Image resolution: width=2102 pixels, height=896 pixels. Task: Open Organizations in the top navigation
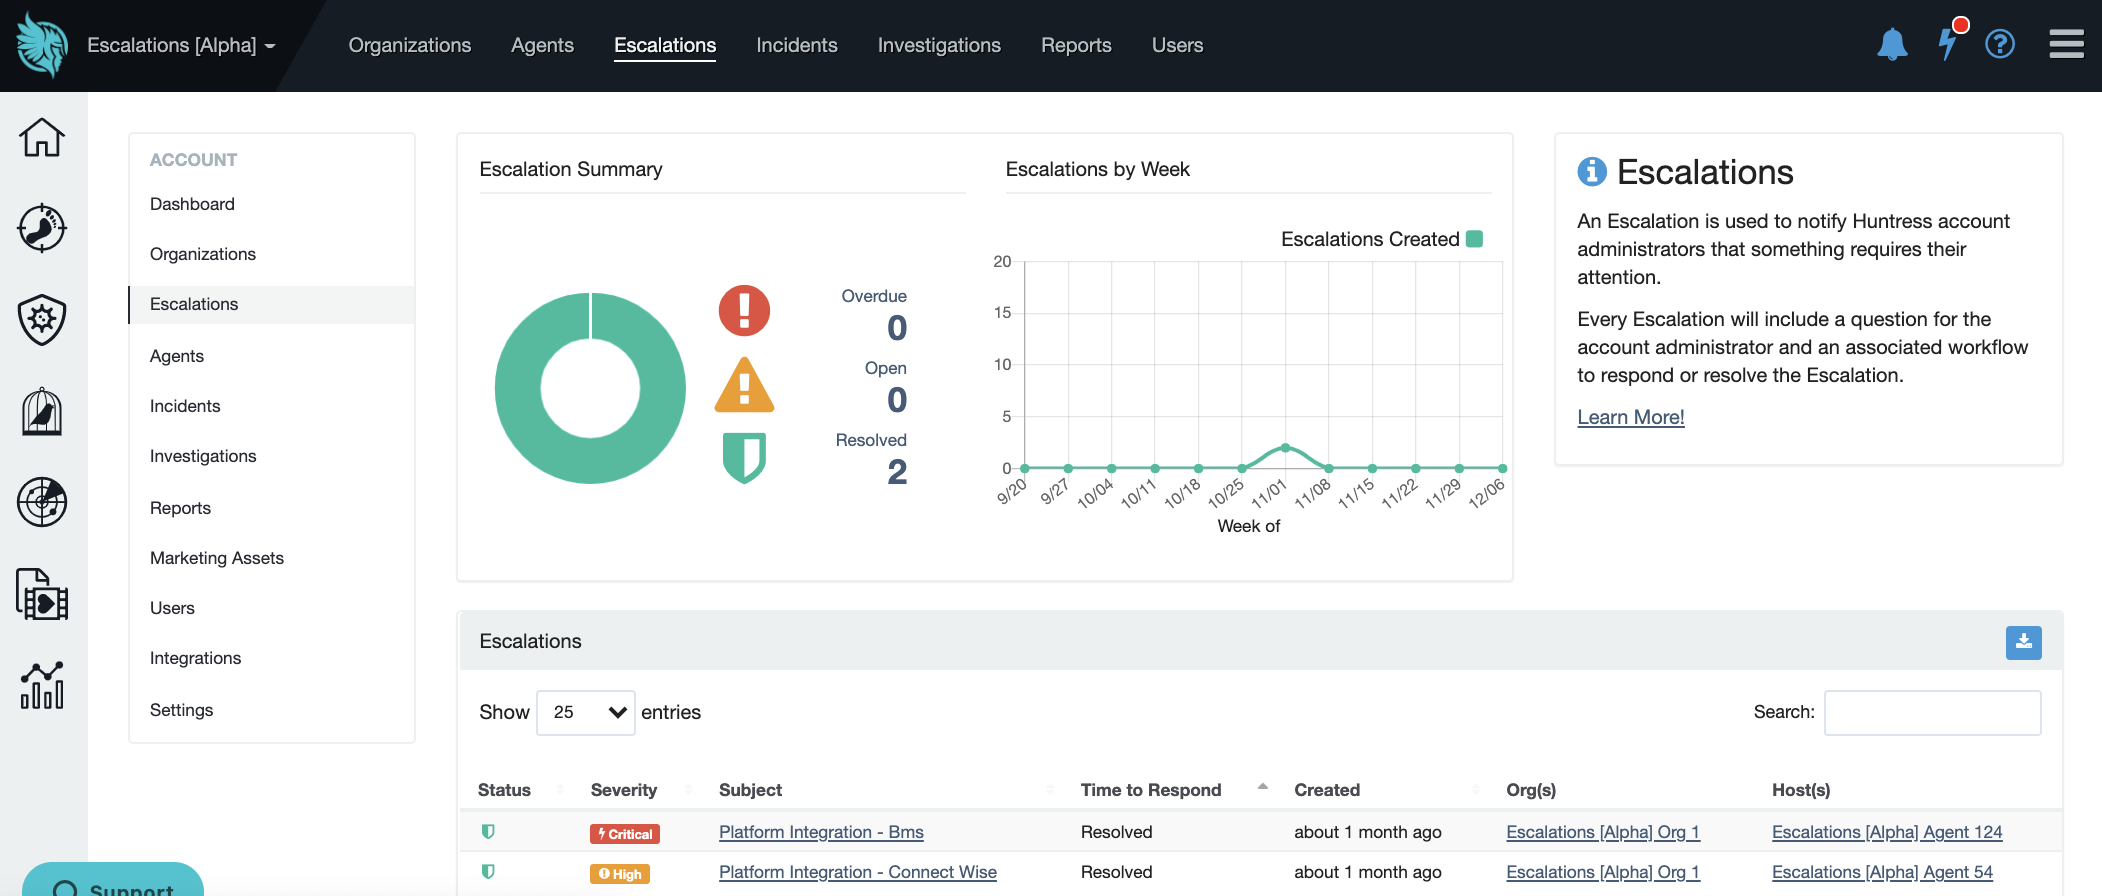[x=410, y=45]
